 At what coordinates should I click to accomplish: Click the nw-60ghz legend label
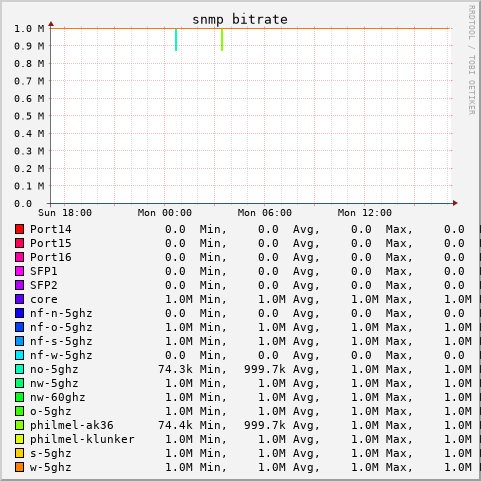[x=58, y=397]
